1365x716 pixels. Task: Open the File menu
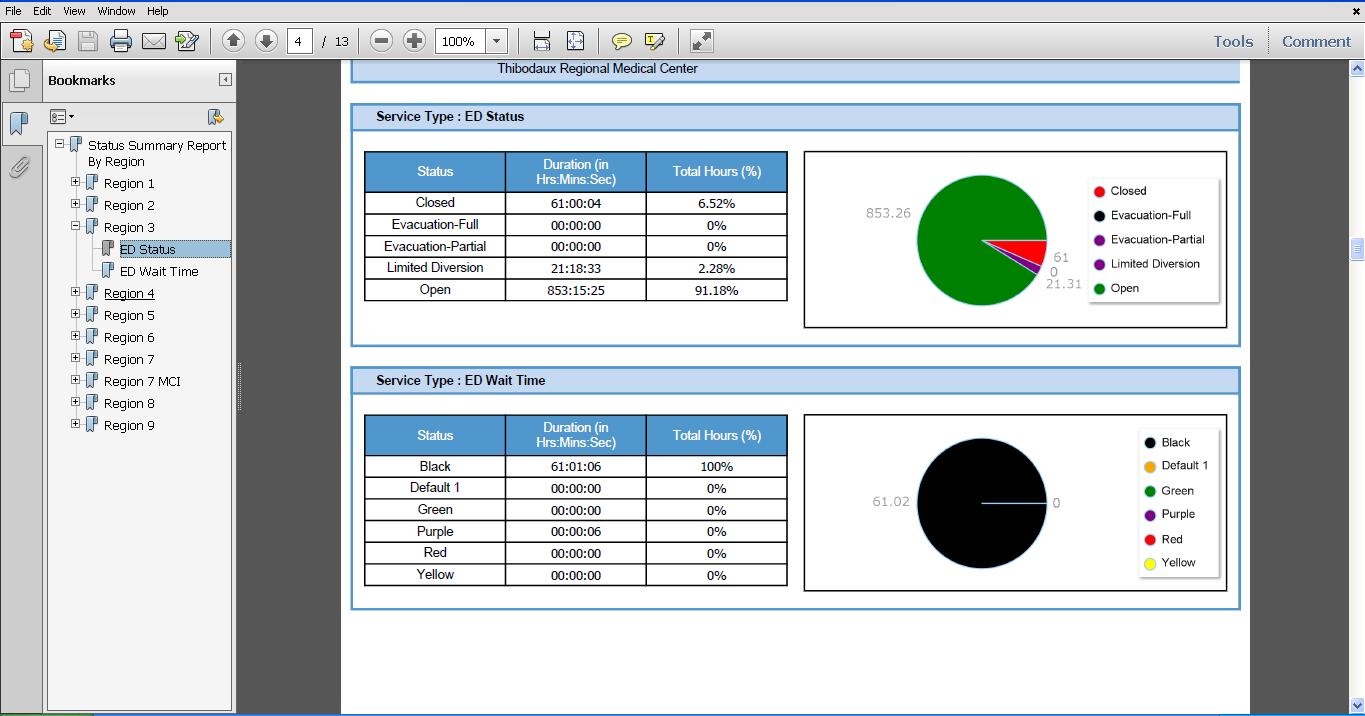coord(13,11)
